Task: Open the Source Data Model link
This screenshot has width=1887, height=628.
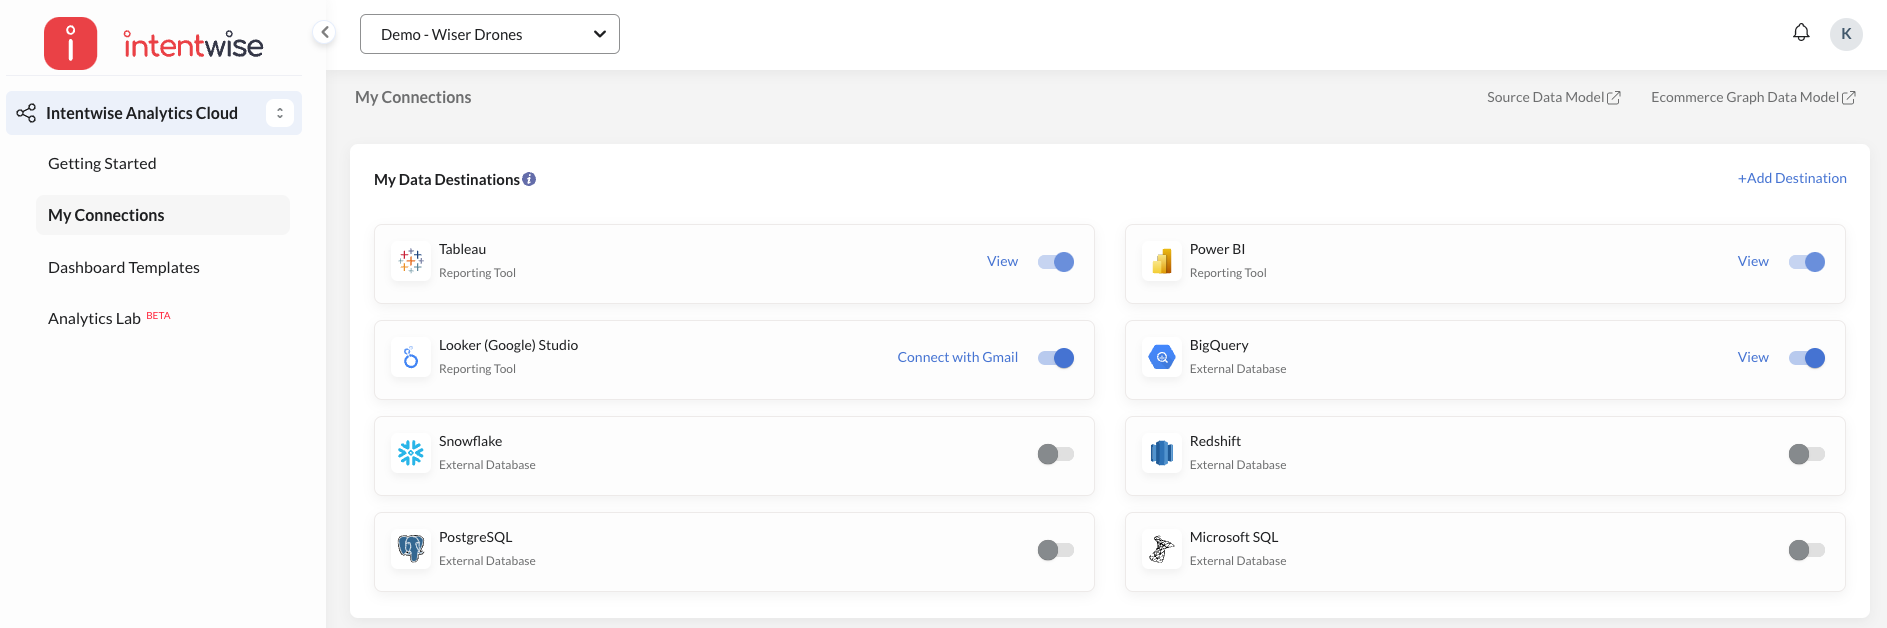Action: click(1545, 97)
